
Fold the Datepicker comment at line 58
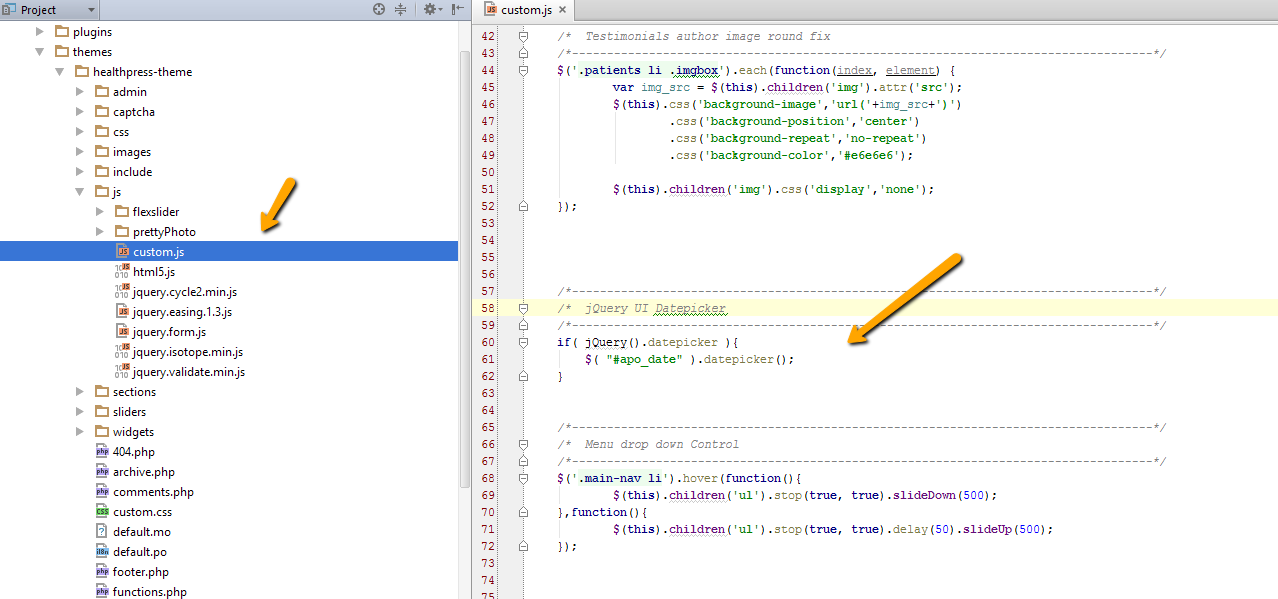coord(523,308)
